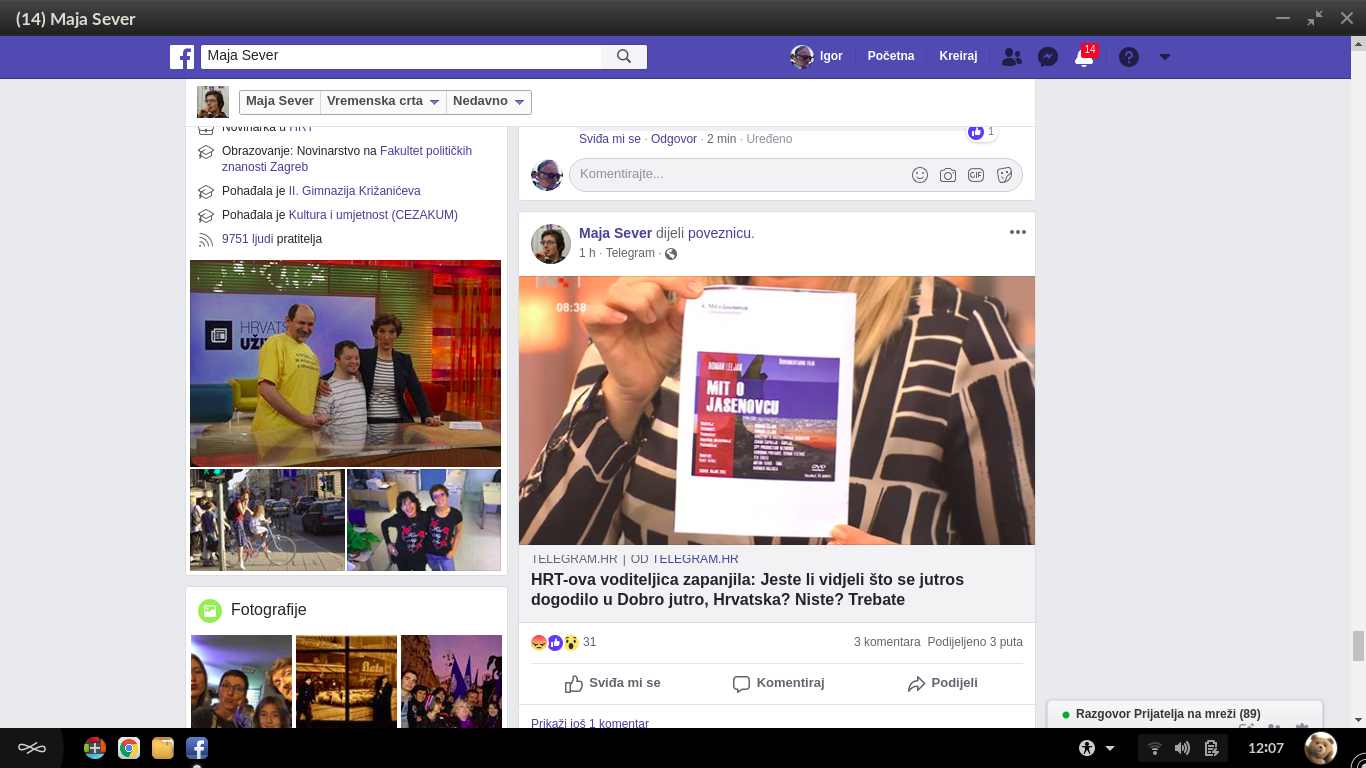Open Help with the question mark icon
Image resolution: width=1366 pixels, height=768 pixels.
click(x=1128, y=56)
